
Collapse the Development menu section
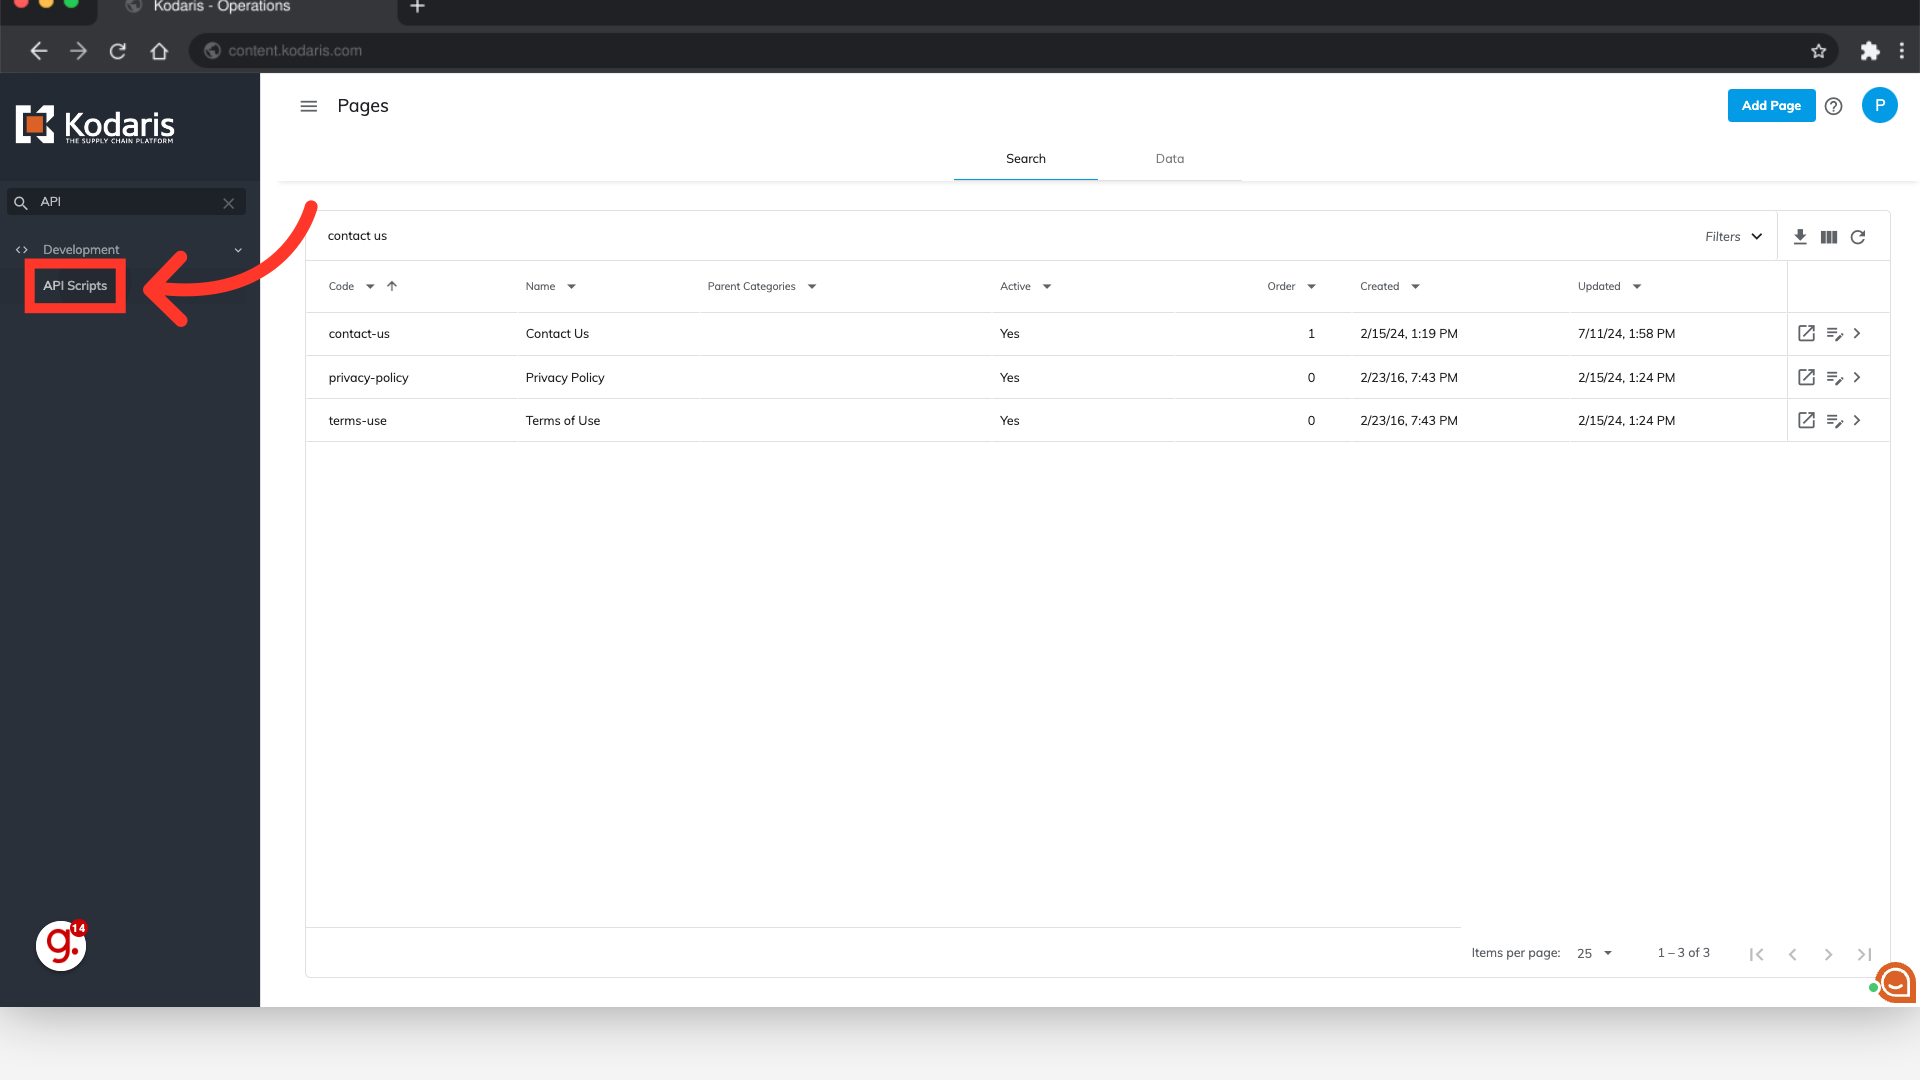coord(238,250)
